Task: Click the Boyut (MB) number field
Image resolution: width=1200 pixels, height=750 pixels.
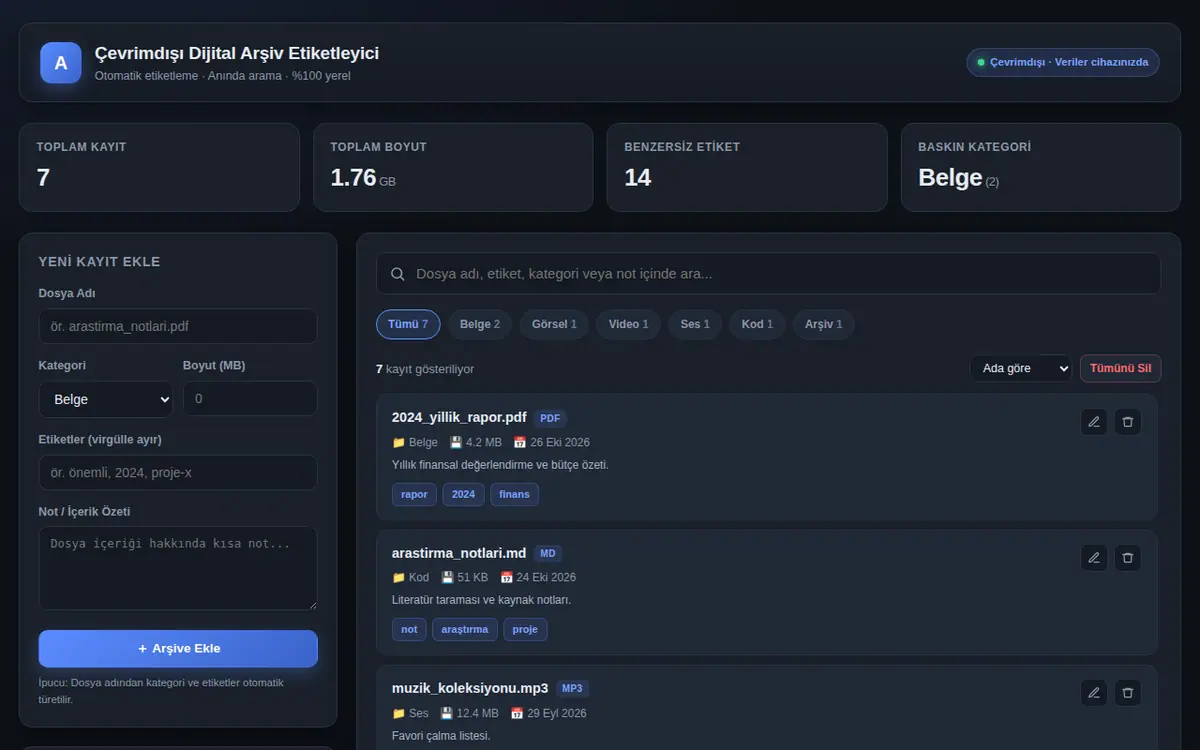Action: click(x=250, y=399)
